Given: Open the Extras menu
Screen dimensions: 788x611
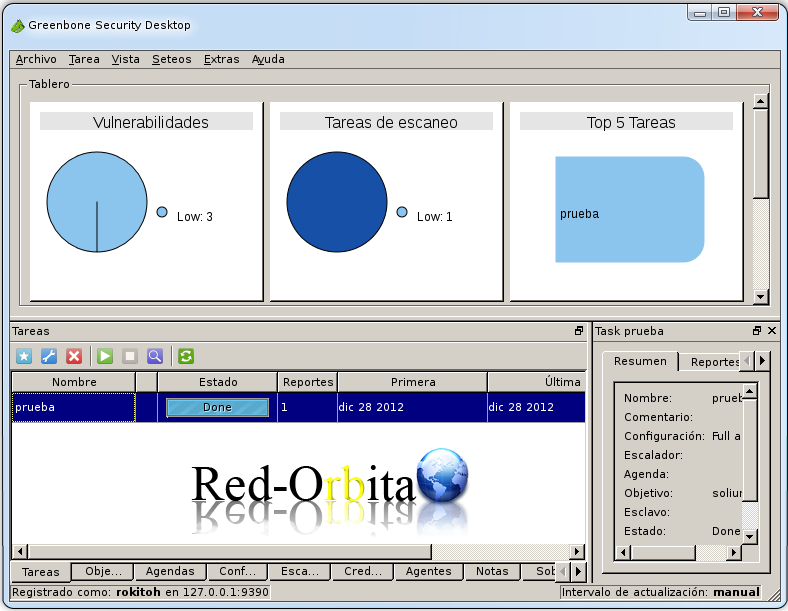Looking at the screenshot, I should pyautogui.click(x=221, y=59).
